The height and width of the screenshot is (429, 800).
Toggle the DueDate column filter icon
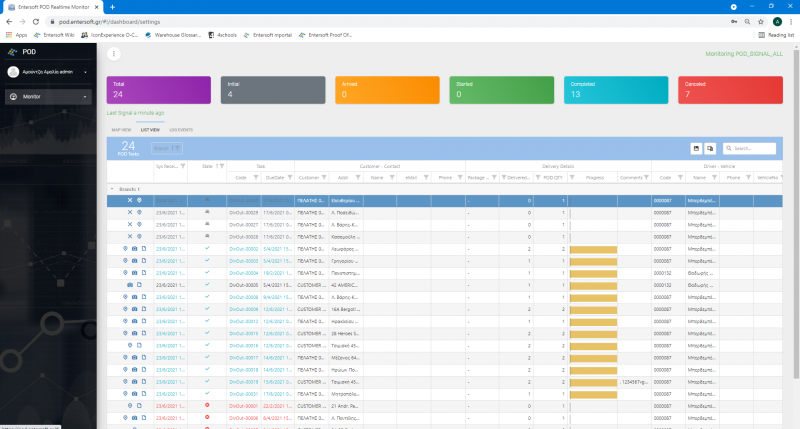(x=290, y=178)
